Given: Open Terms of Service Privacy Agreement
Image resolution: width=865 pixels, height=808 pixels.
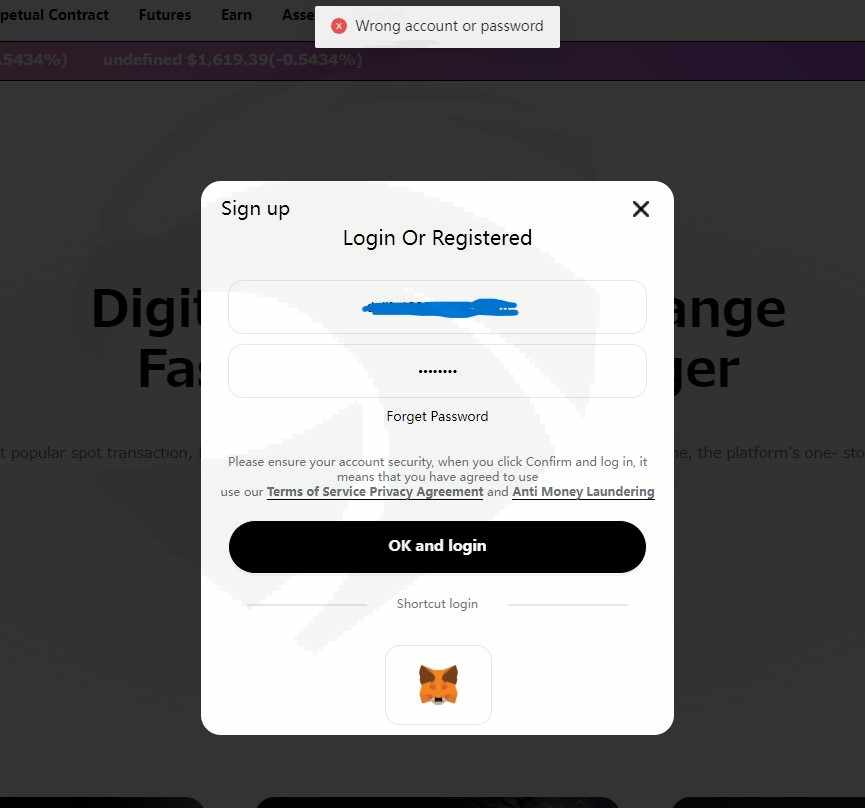Looking at the screenshot, I should (375, 491).
